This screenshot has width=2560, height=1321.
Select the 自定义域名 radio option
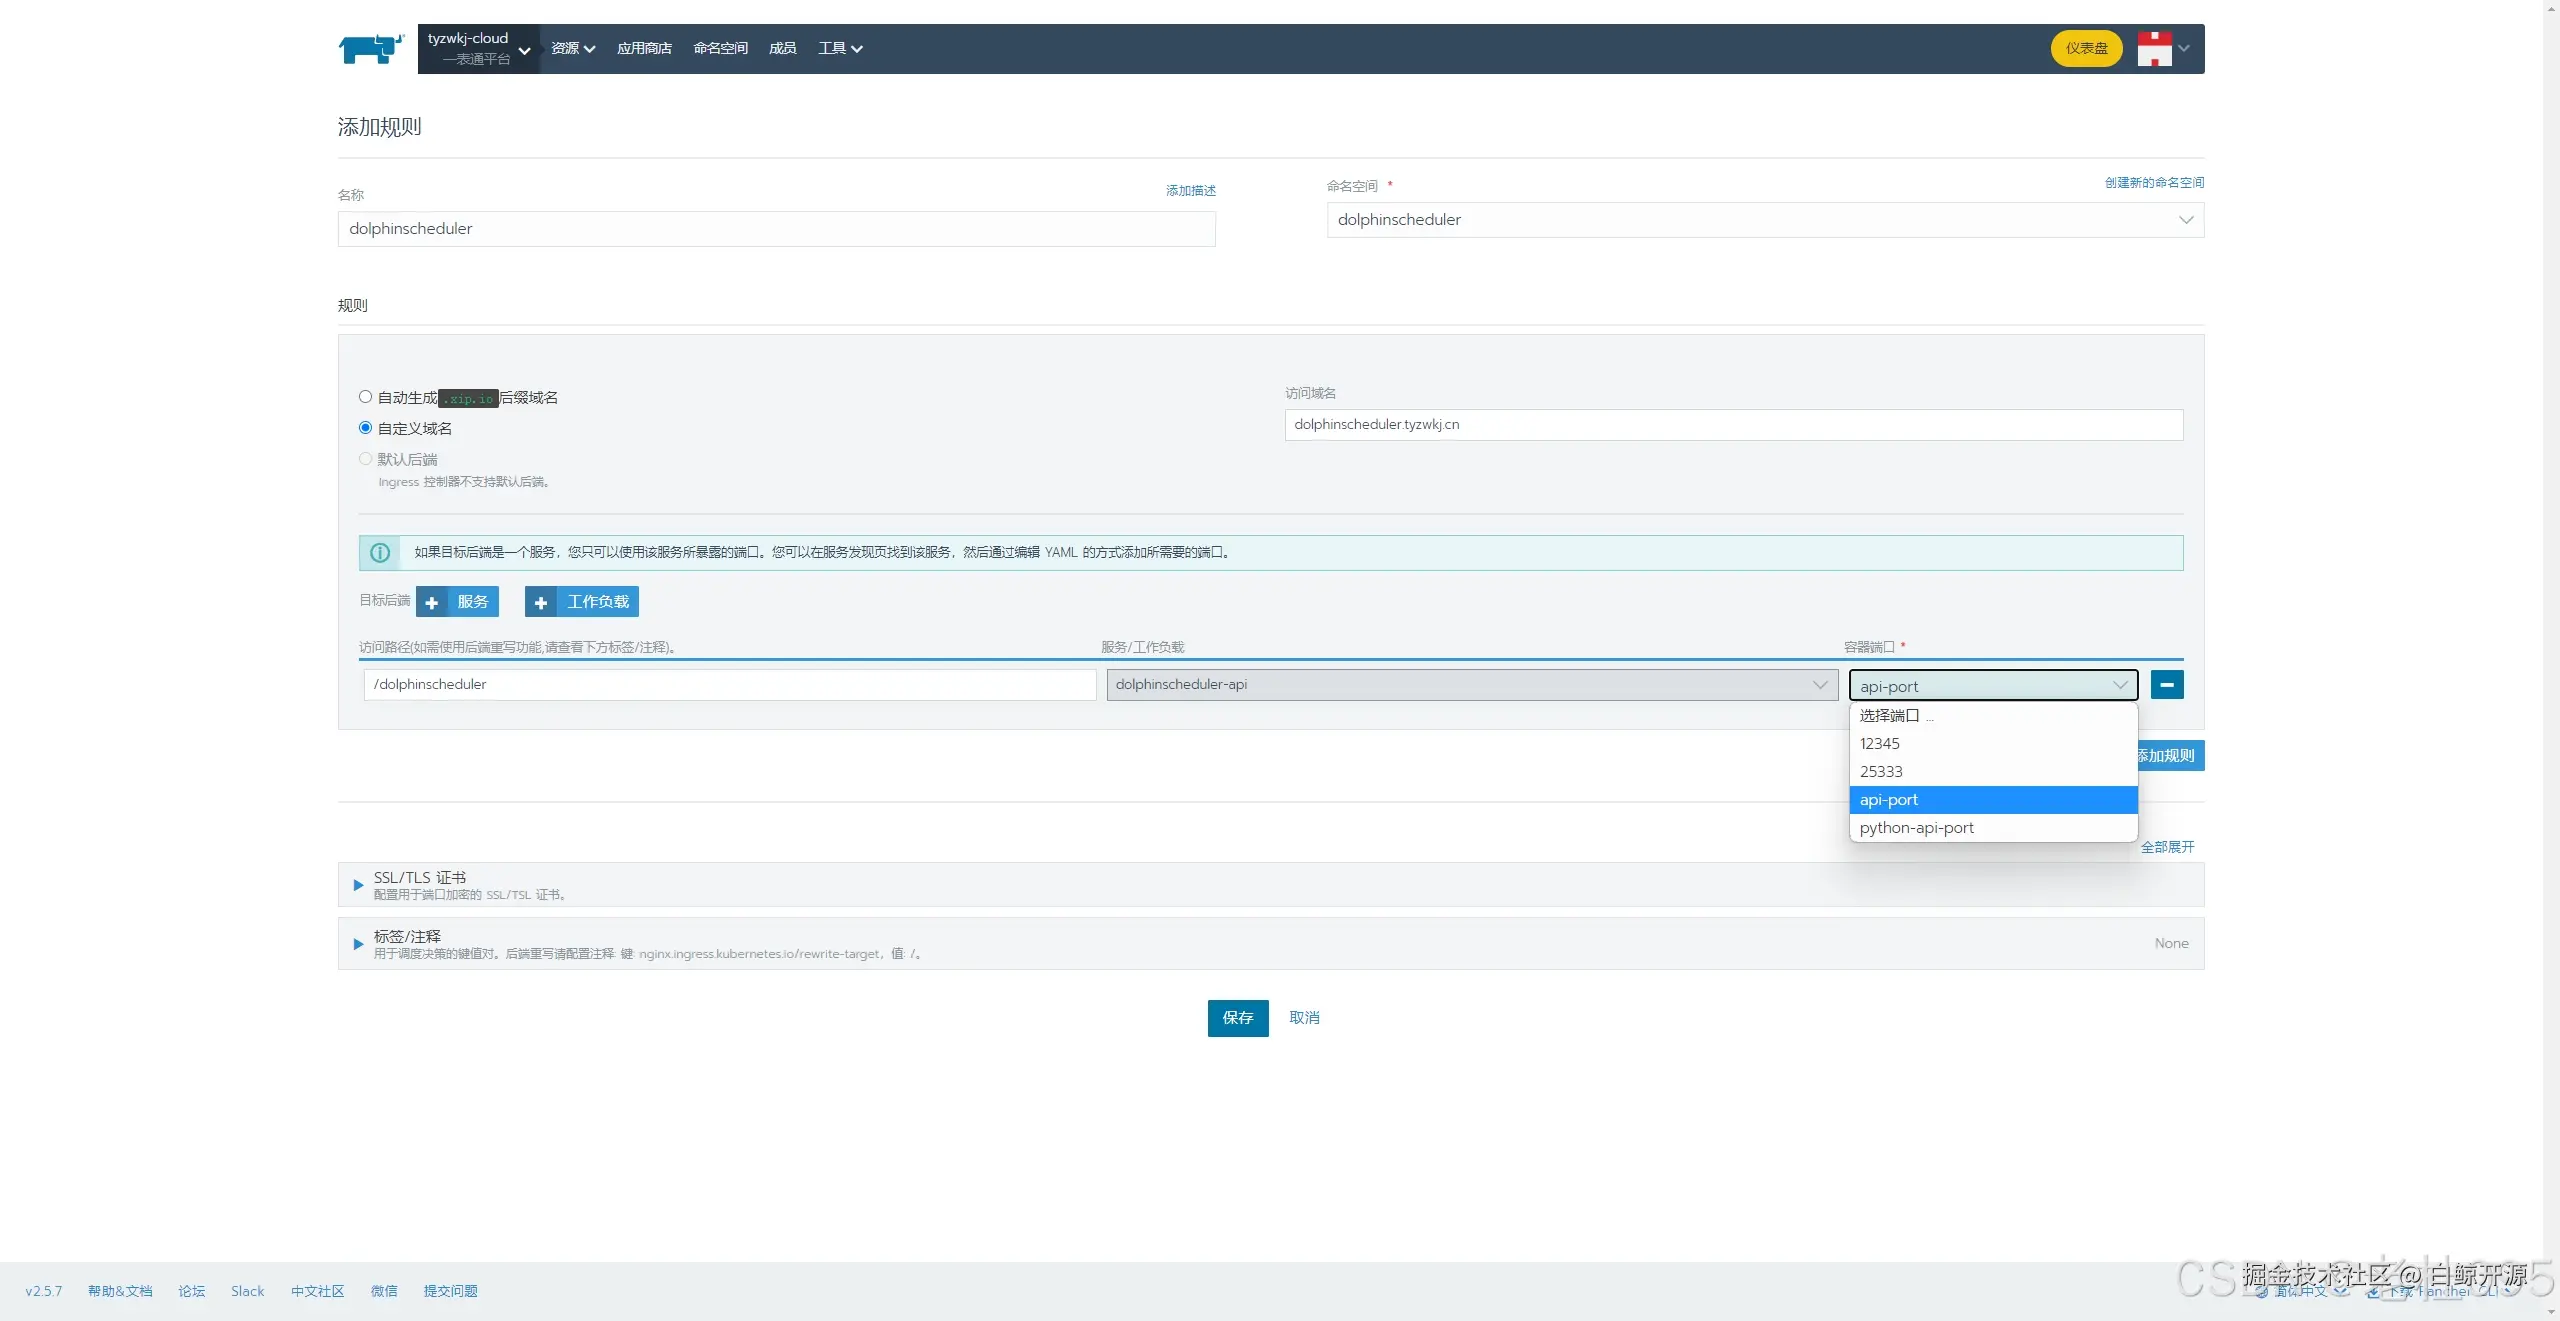pyautogui.click(x=365, y=428)
